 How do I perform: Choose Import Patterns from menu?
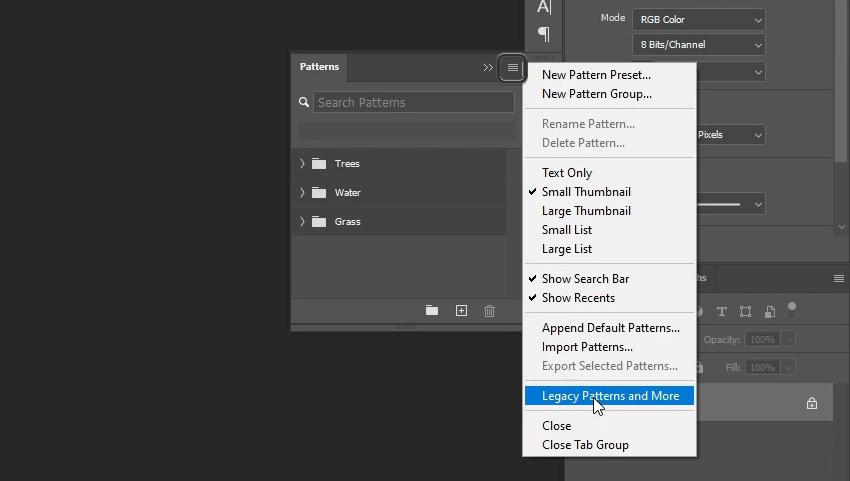pyautogui.click(x=587, y=347)
